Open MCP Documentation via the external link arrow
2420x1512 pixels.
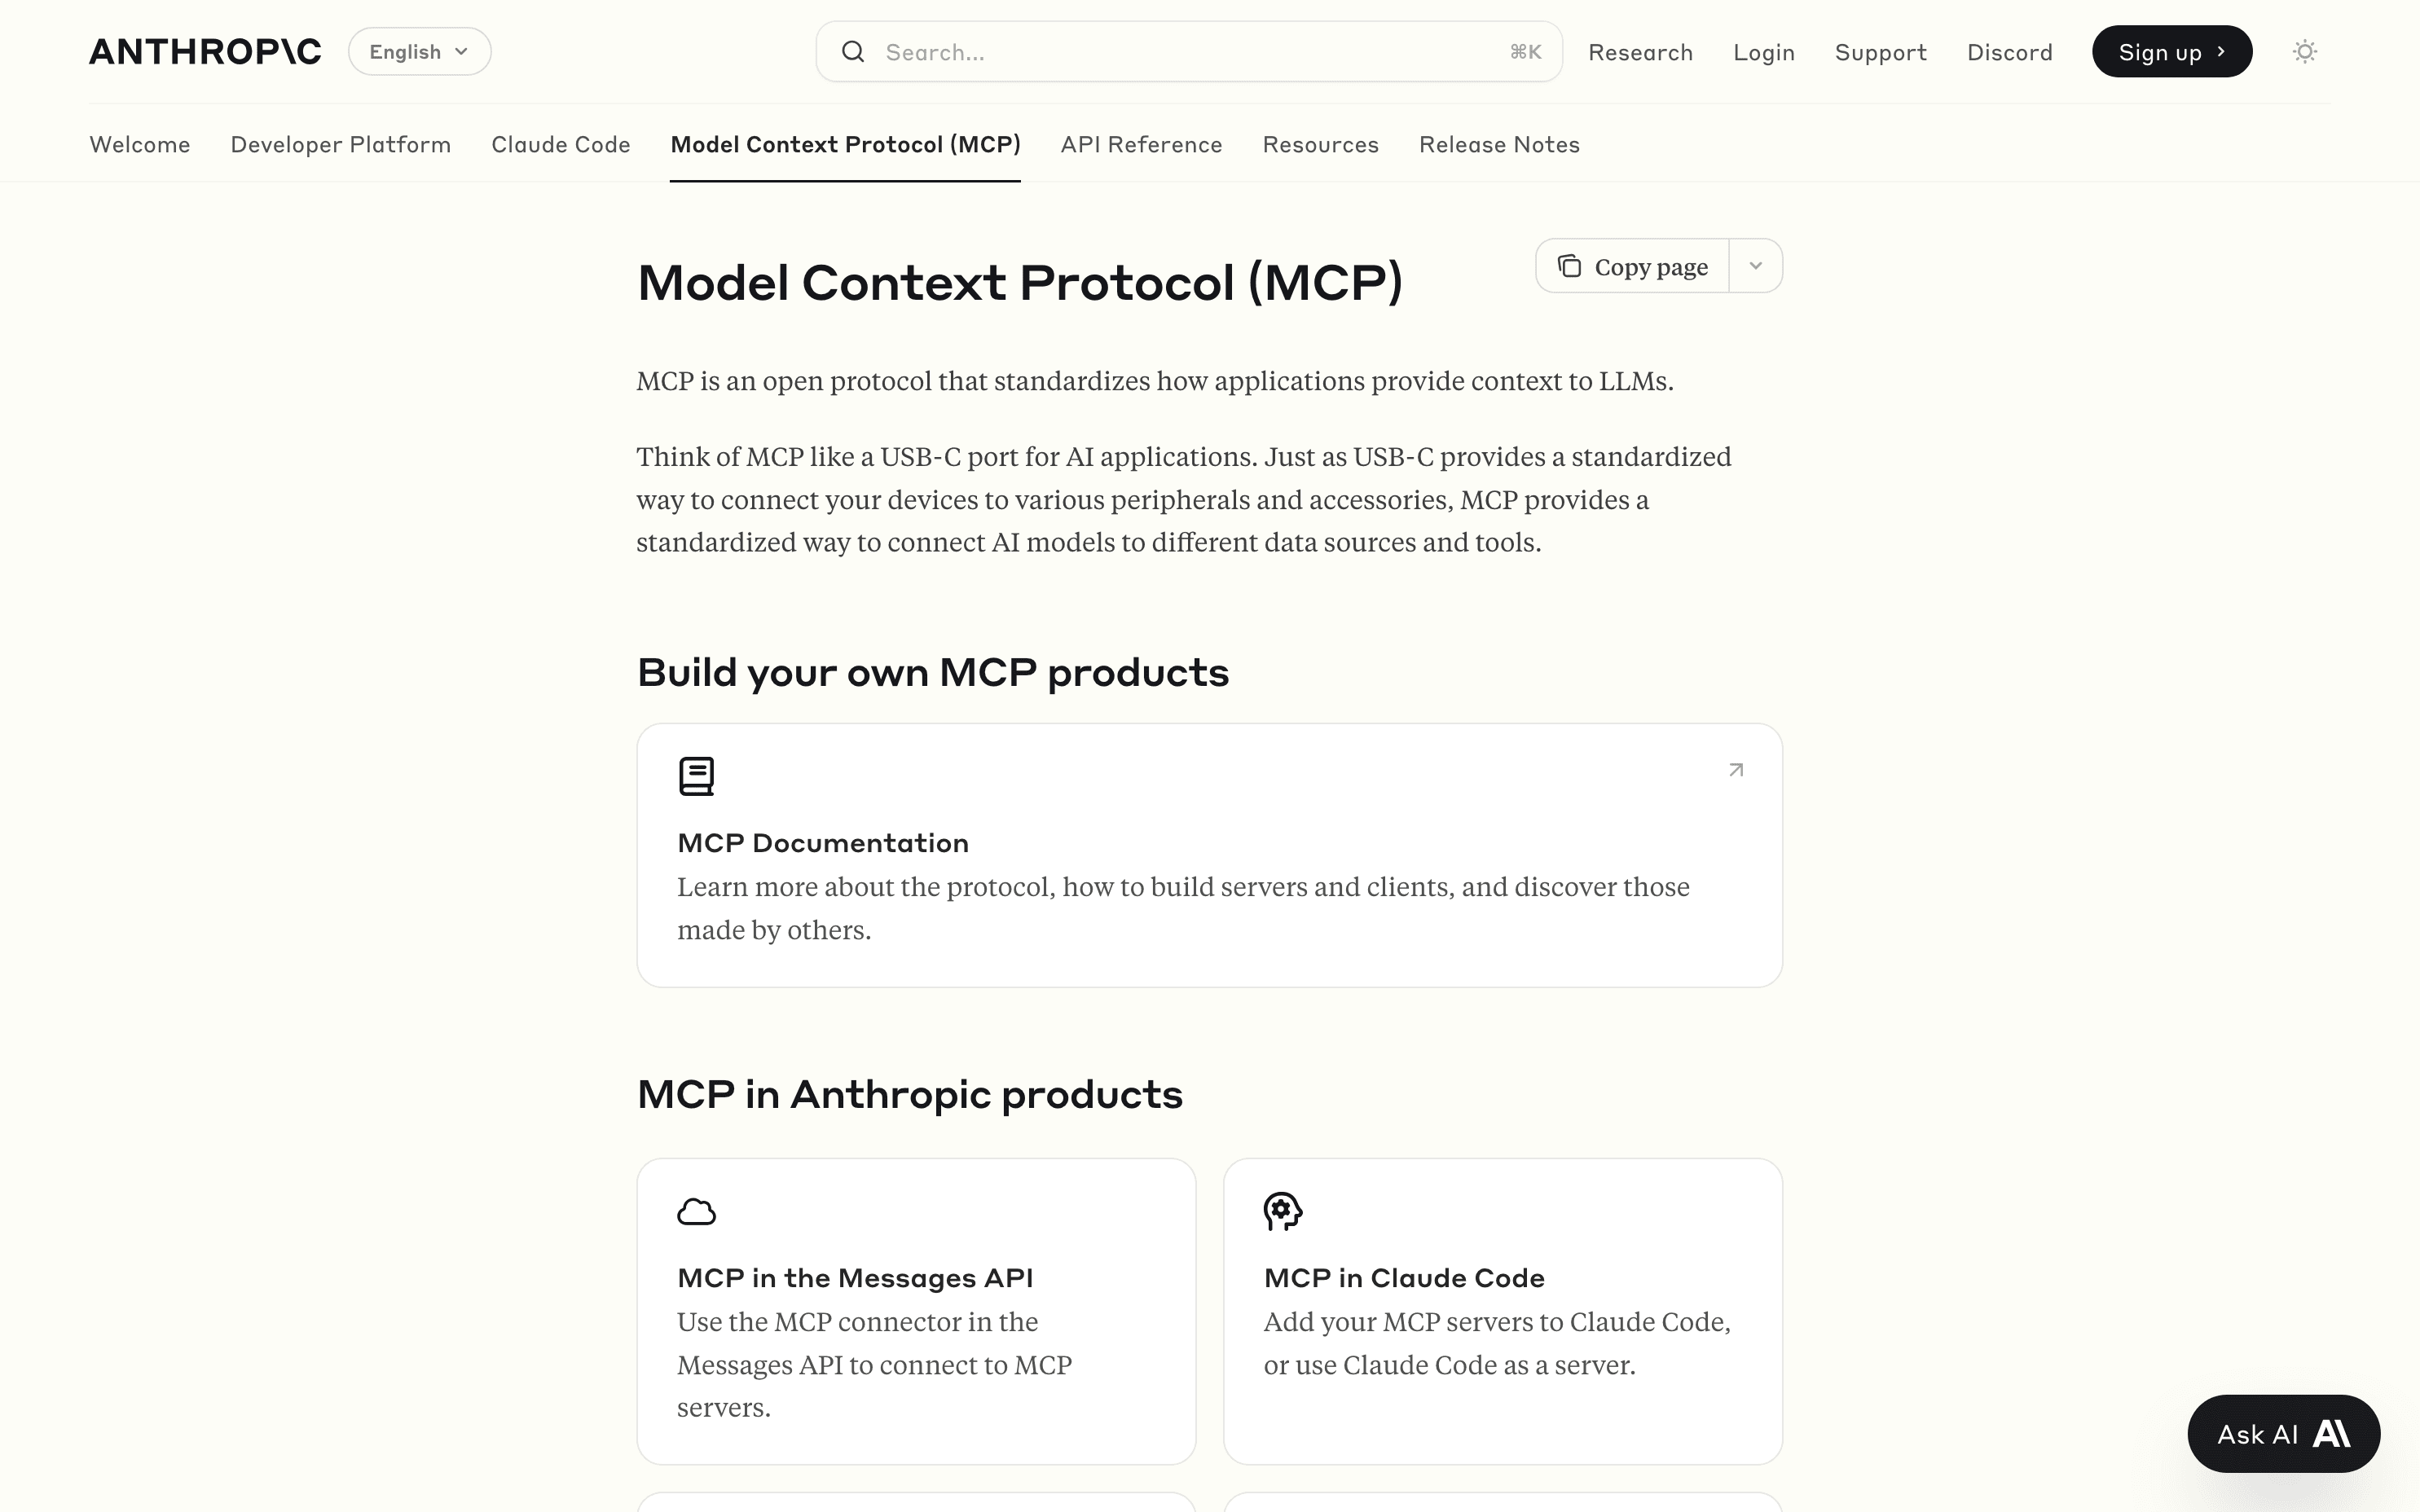click(1737, 769)
